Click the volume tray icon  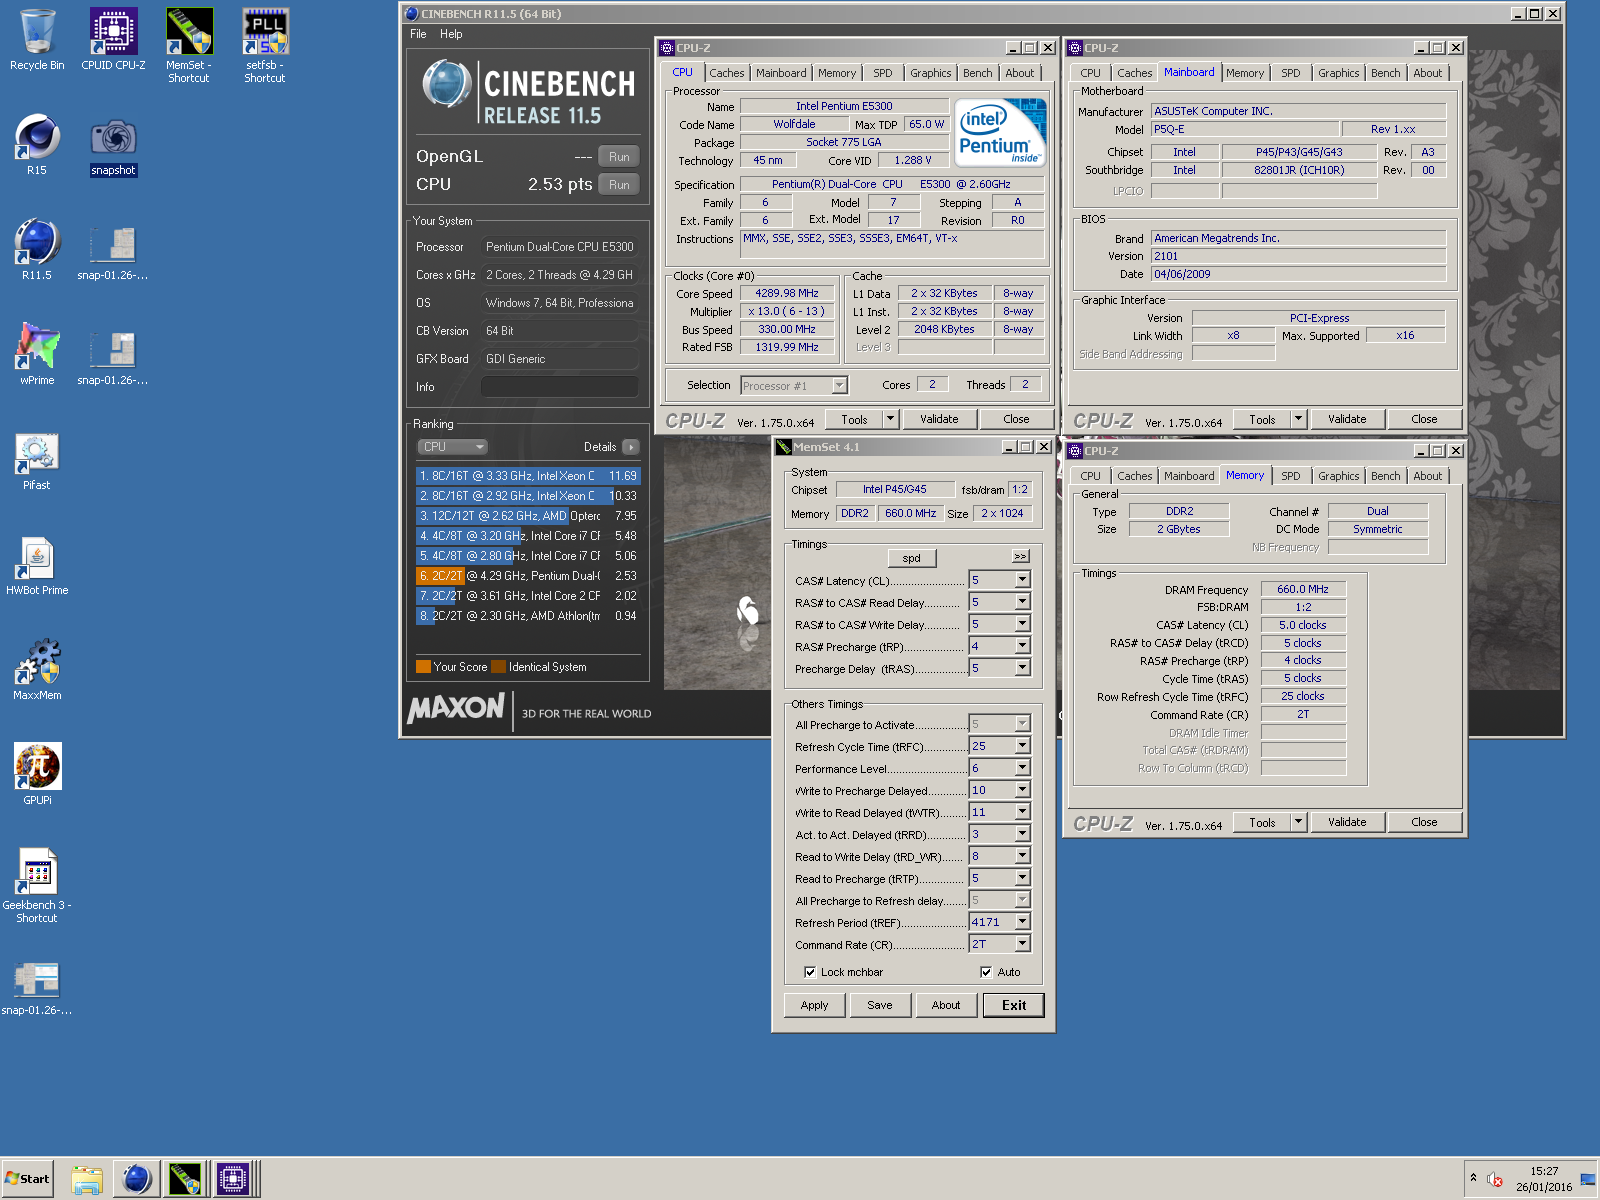click(1495, 1180)
